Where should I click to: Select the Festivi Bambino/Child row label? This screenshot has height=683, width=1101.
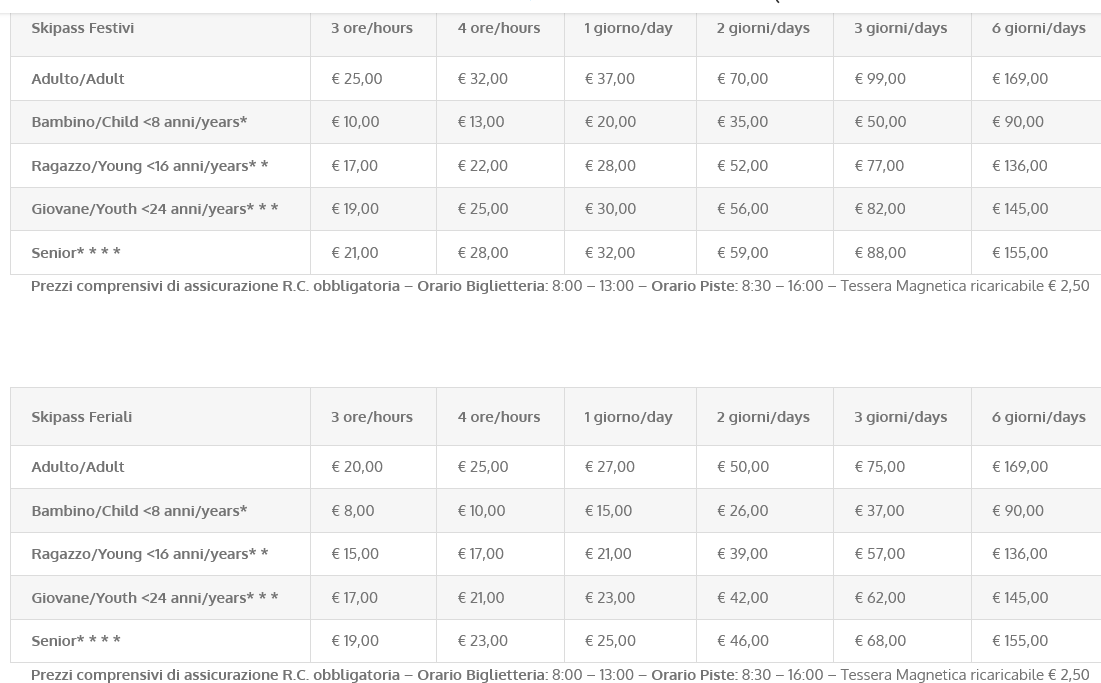click(139, 122)
